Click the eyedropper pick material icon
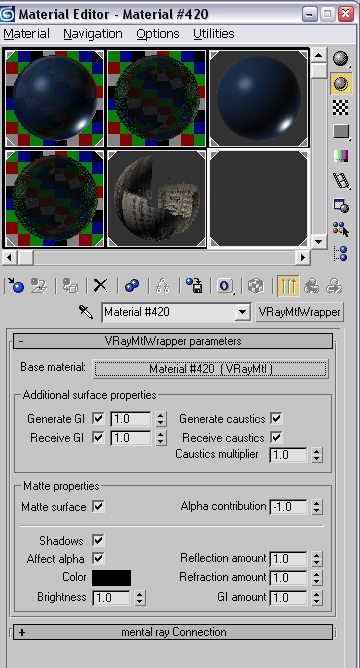This screenshot has height=668, width=360. coord(86,312)
